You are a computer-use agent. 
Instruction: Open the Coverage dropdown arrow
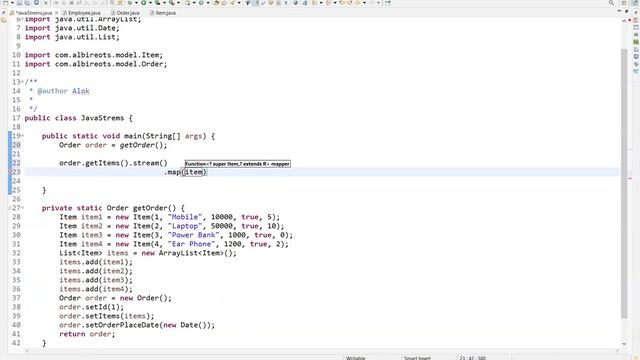click(164, 3)
